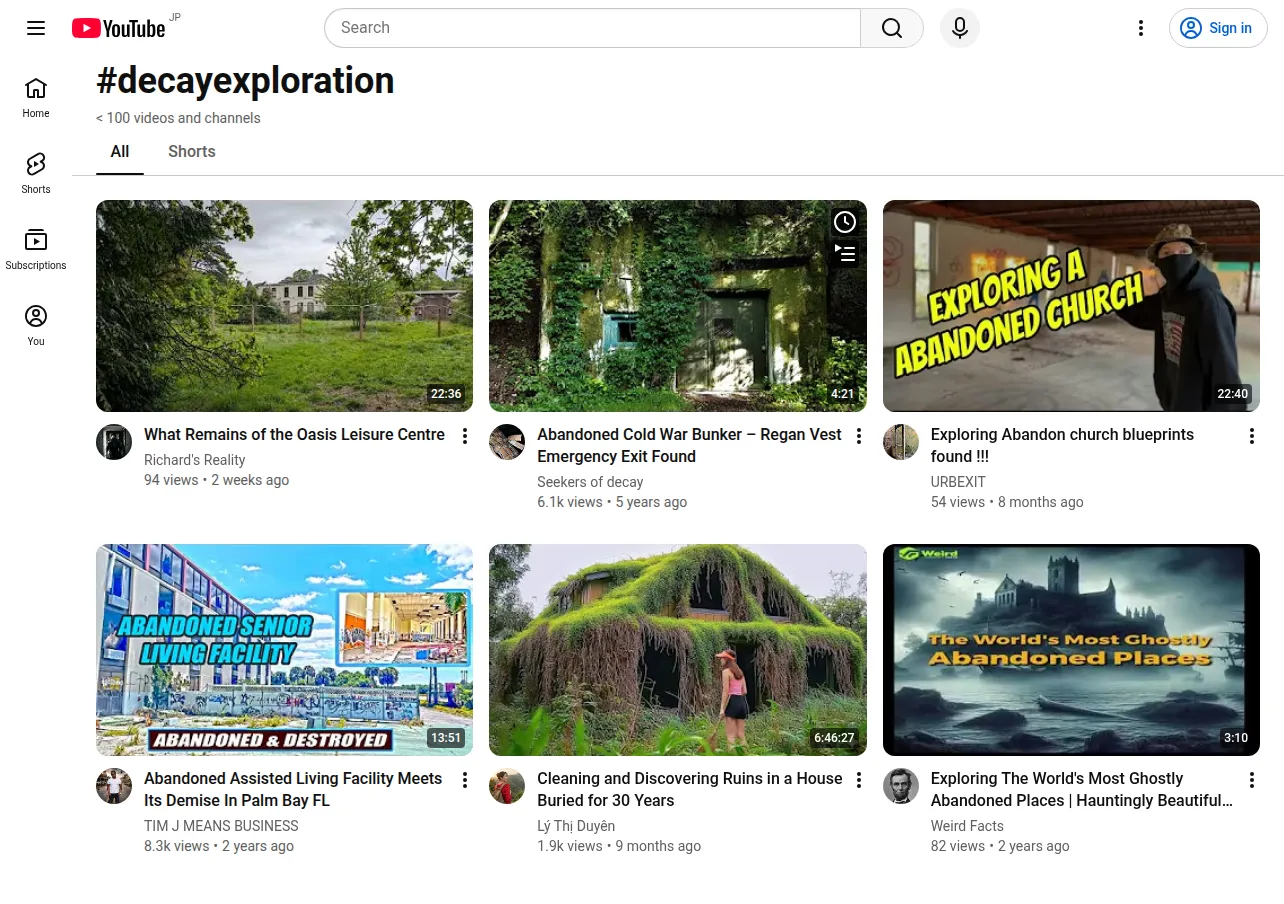Open the You section in sidebar

36,325
